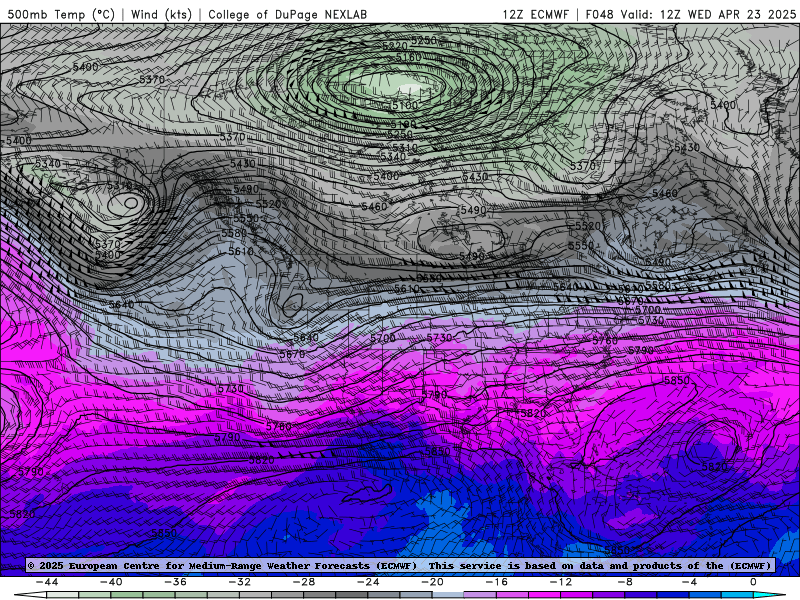Screen dimensions: 800x600
Task: Click the -40 label on the color scale
Action: pyautogui.click(x=111, y=582)
